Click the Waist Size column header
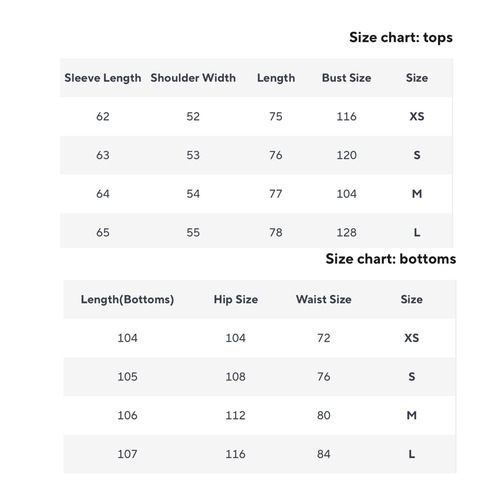Viewport: 500px width, 500px height. pos(324,299)
